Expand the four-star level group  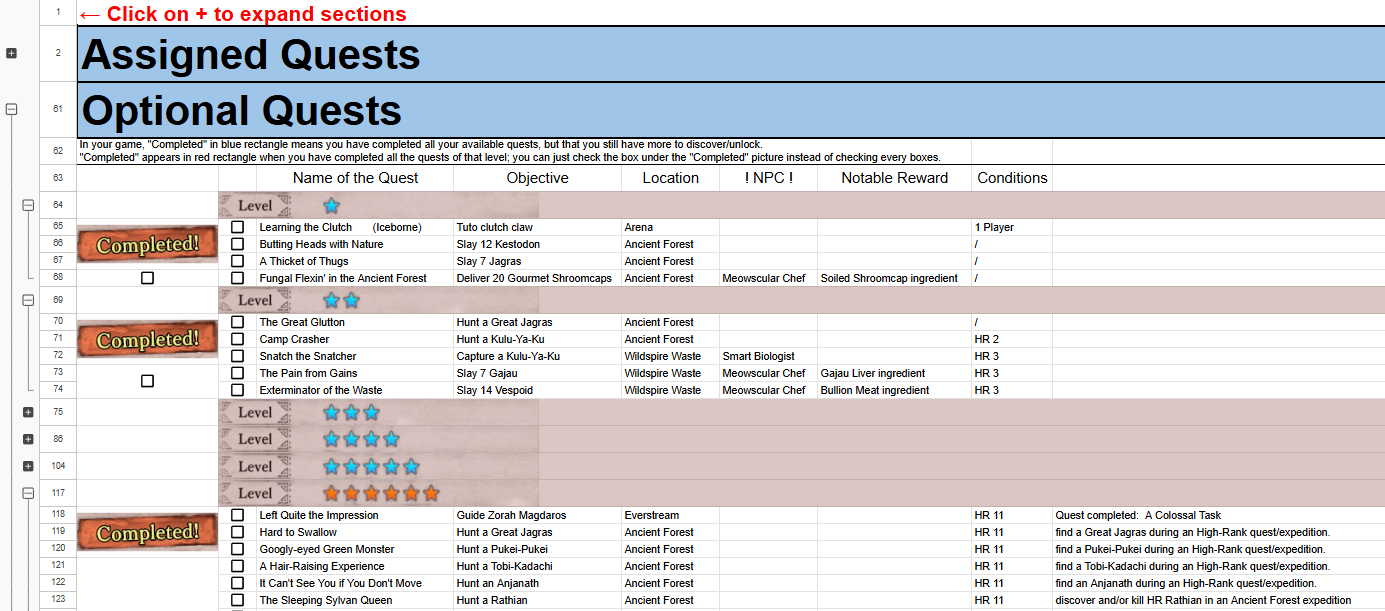tap(28, 439)
